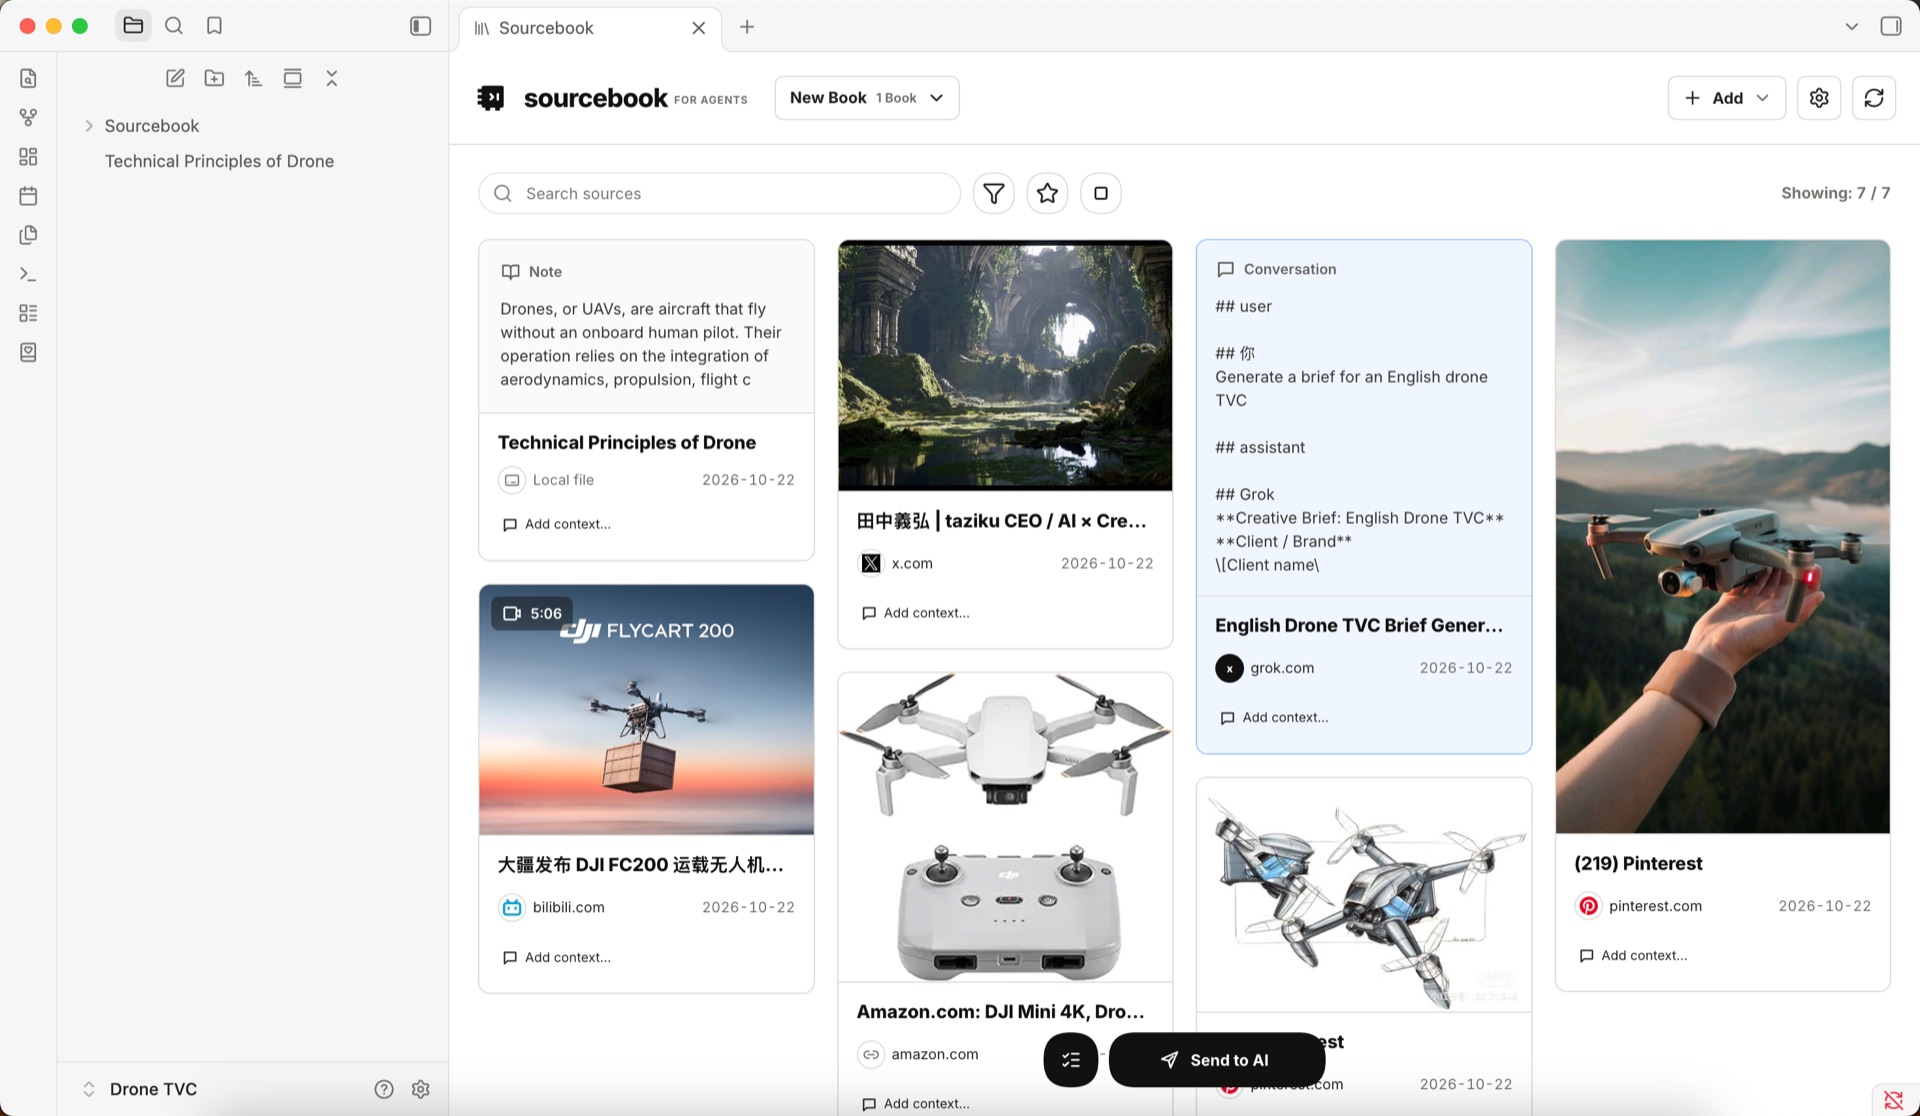Open graph view in ribbon
Image resolution: width=1920 pixels, height=1116 pixels.
(x=28, y=117)
